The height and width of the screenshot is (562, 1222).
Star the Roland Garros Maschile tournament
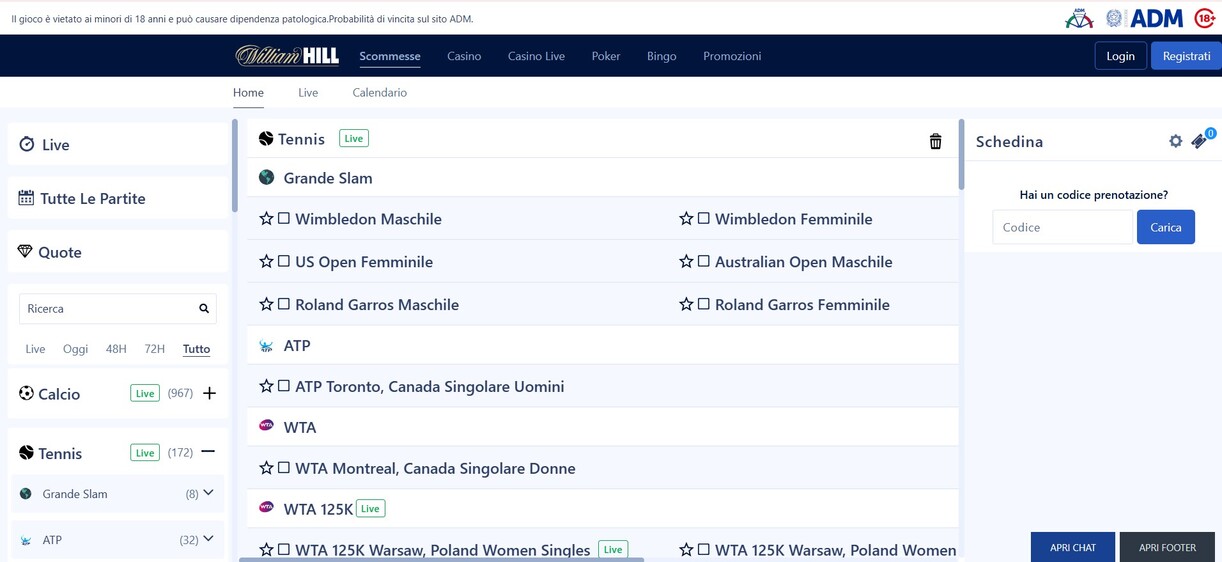[266, 305]
